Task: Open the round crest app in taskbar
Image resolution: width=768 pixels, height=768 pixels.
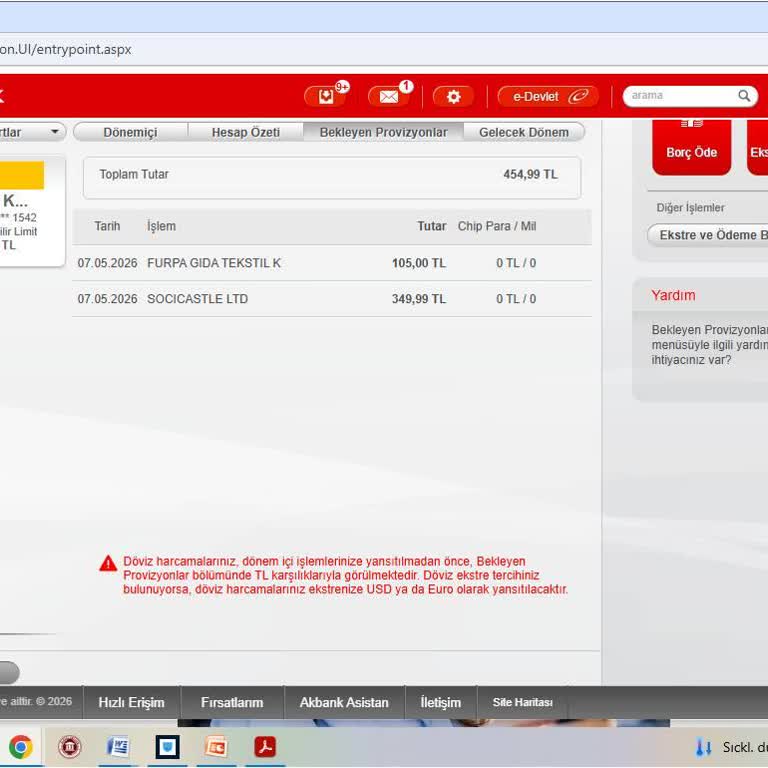Action: [x=70, y=747]
